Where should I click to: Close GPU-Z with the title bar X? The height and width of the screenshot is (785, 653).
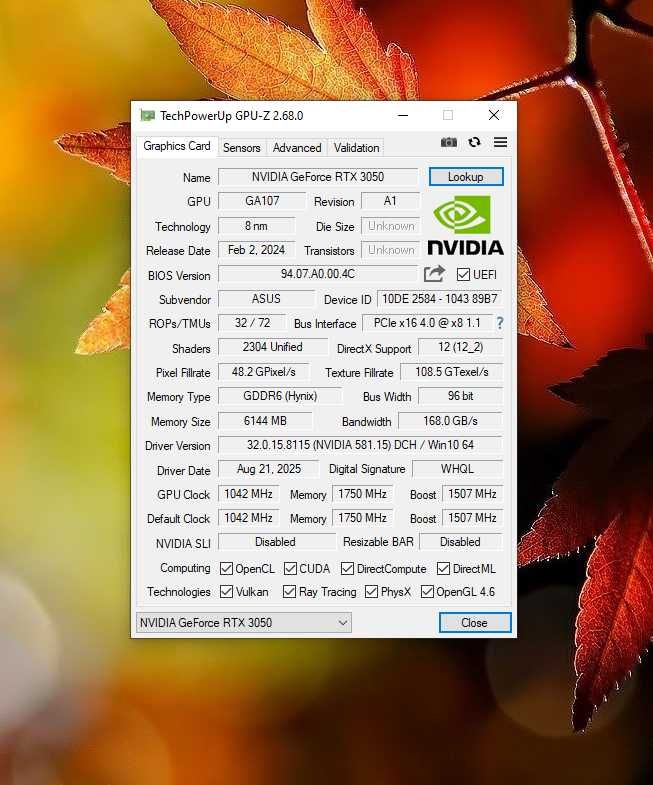(x=494, y=116)
